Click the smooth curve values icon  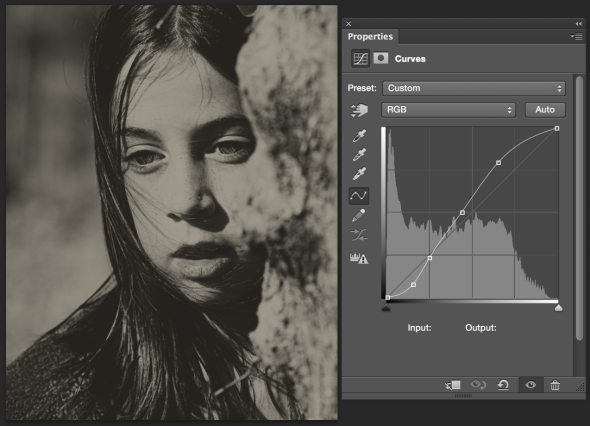pos(359,235)
